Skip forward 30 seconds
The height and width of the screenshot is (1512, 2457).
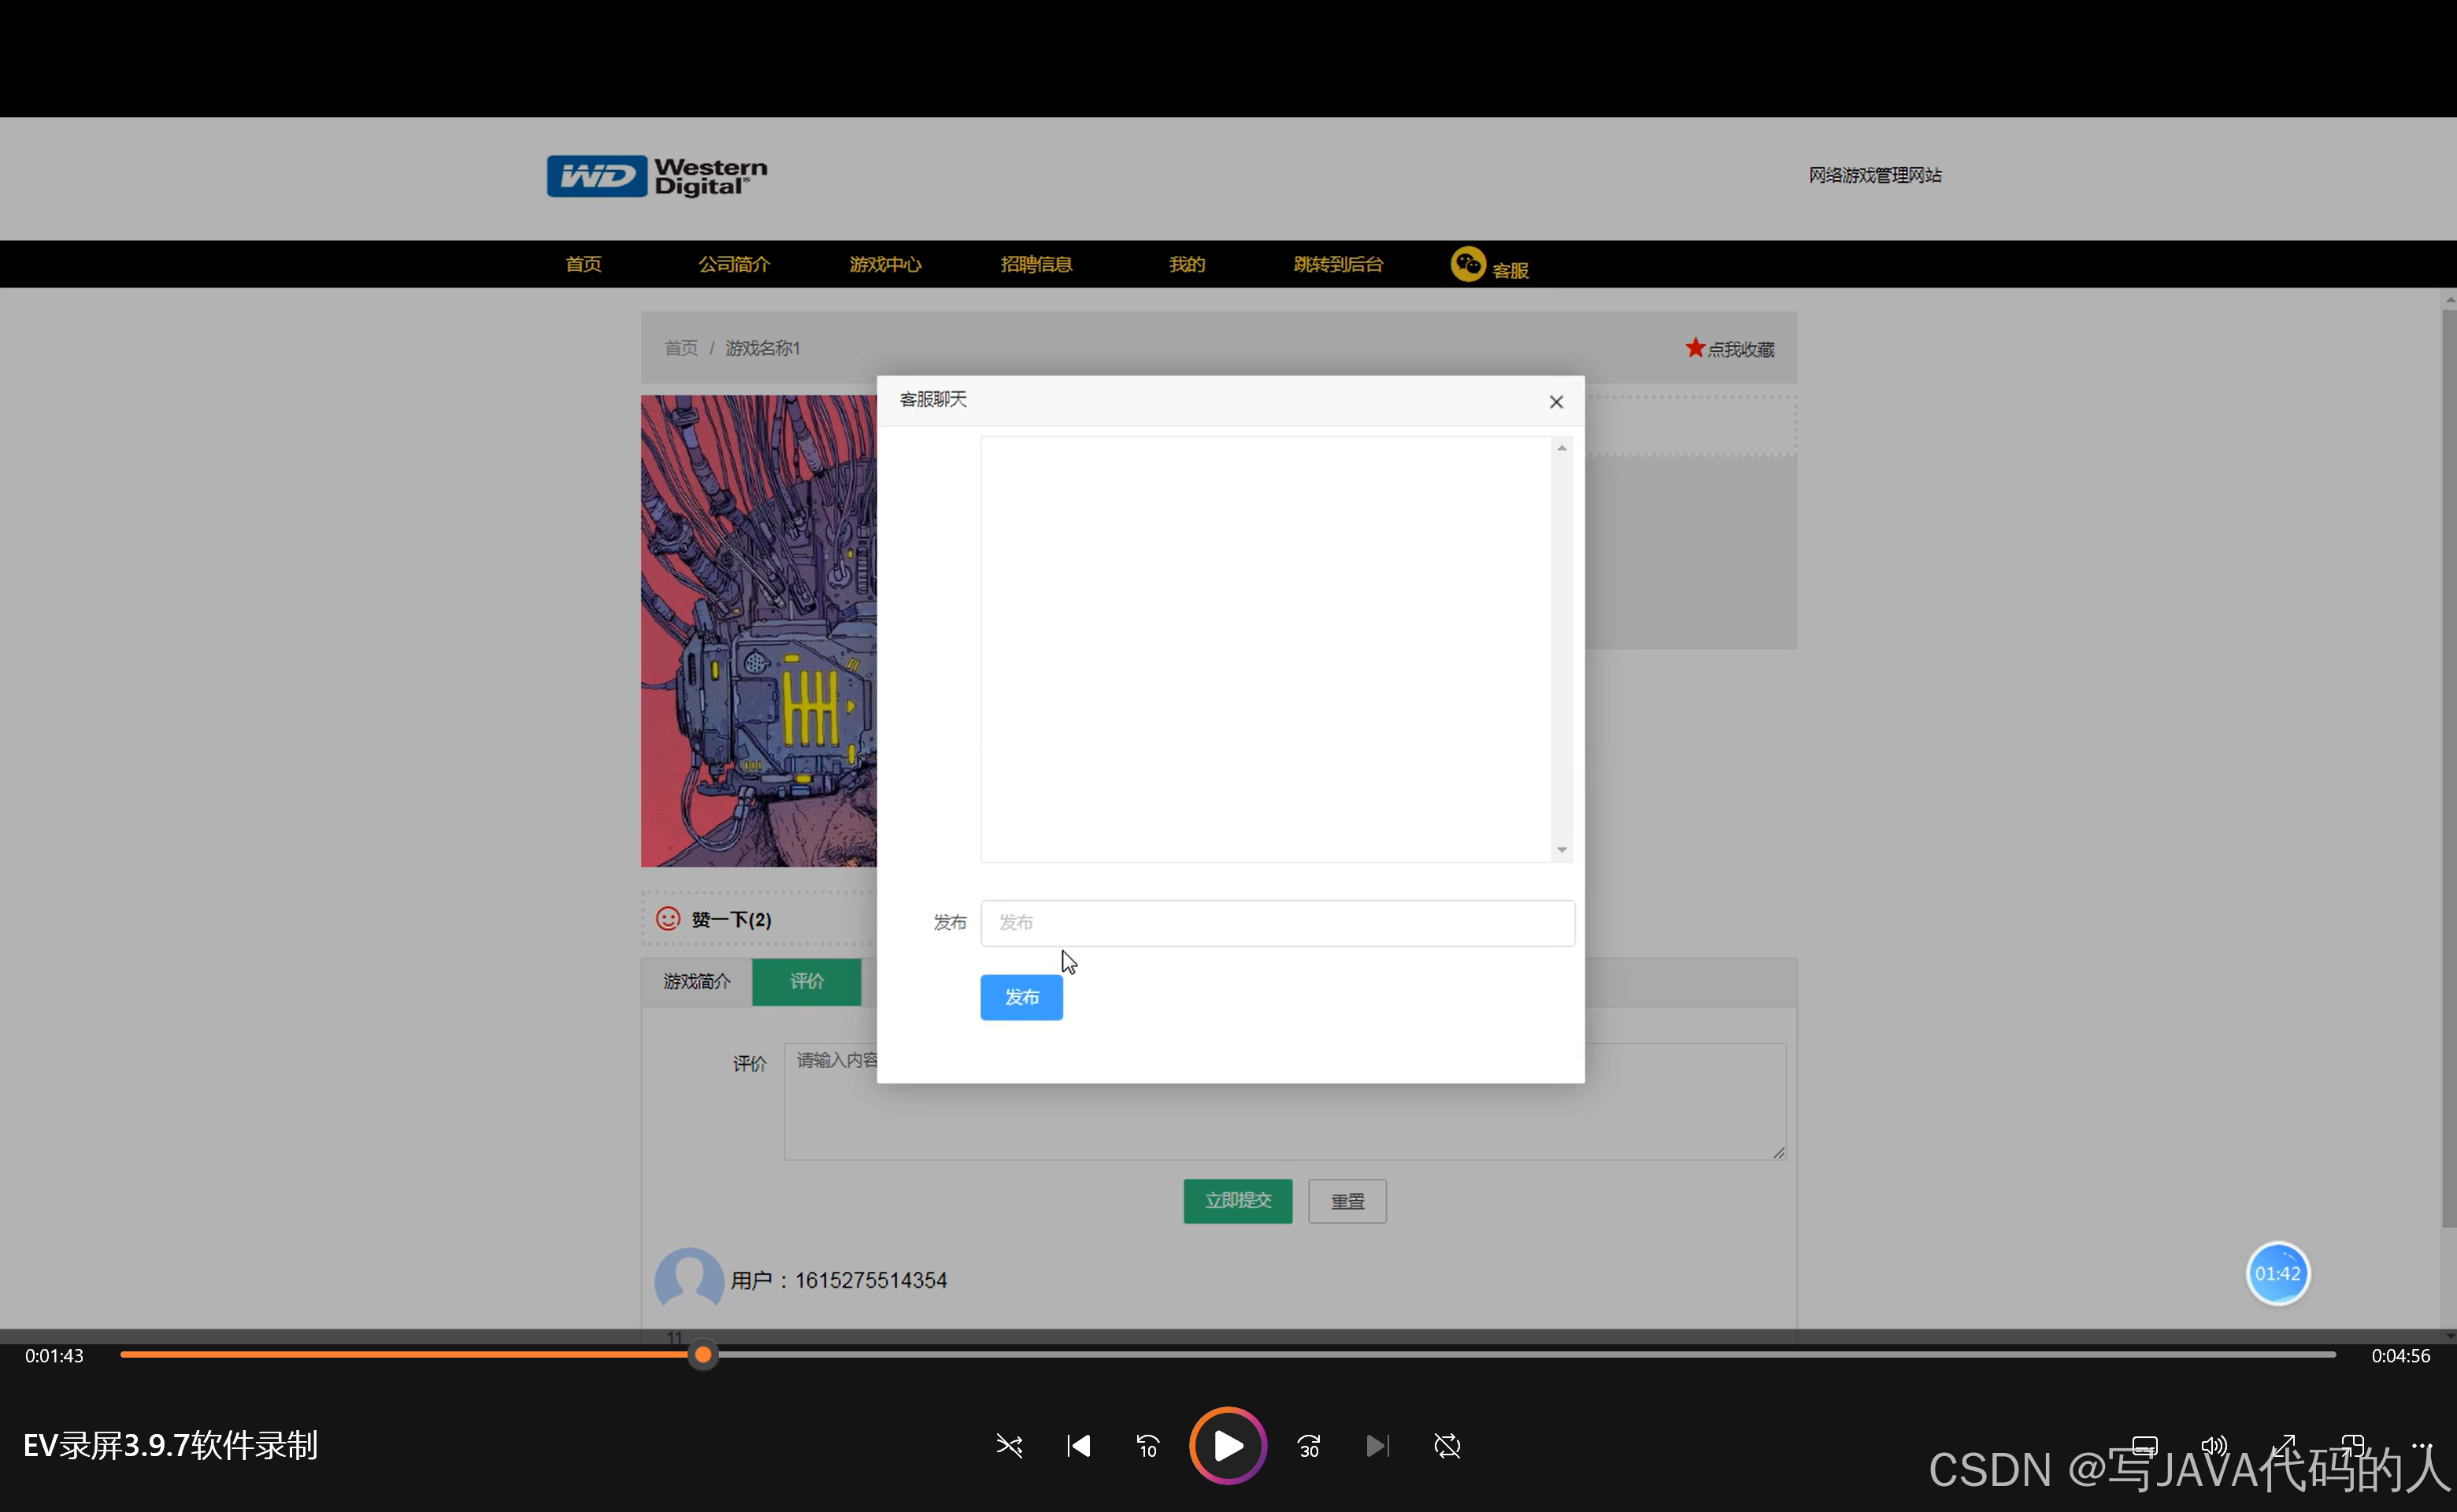(1309, 1446)
